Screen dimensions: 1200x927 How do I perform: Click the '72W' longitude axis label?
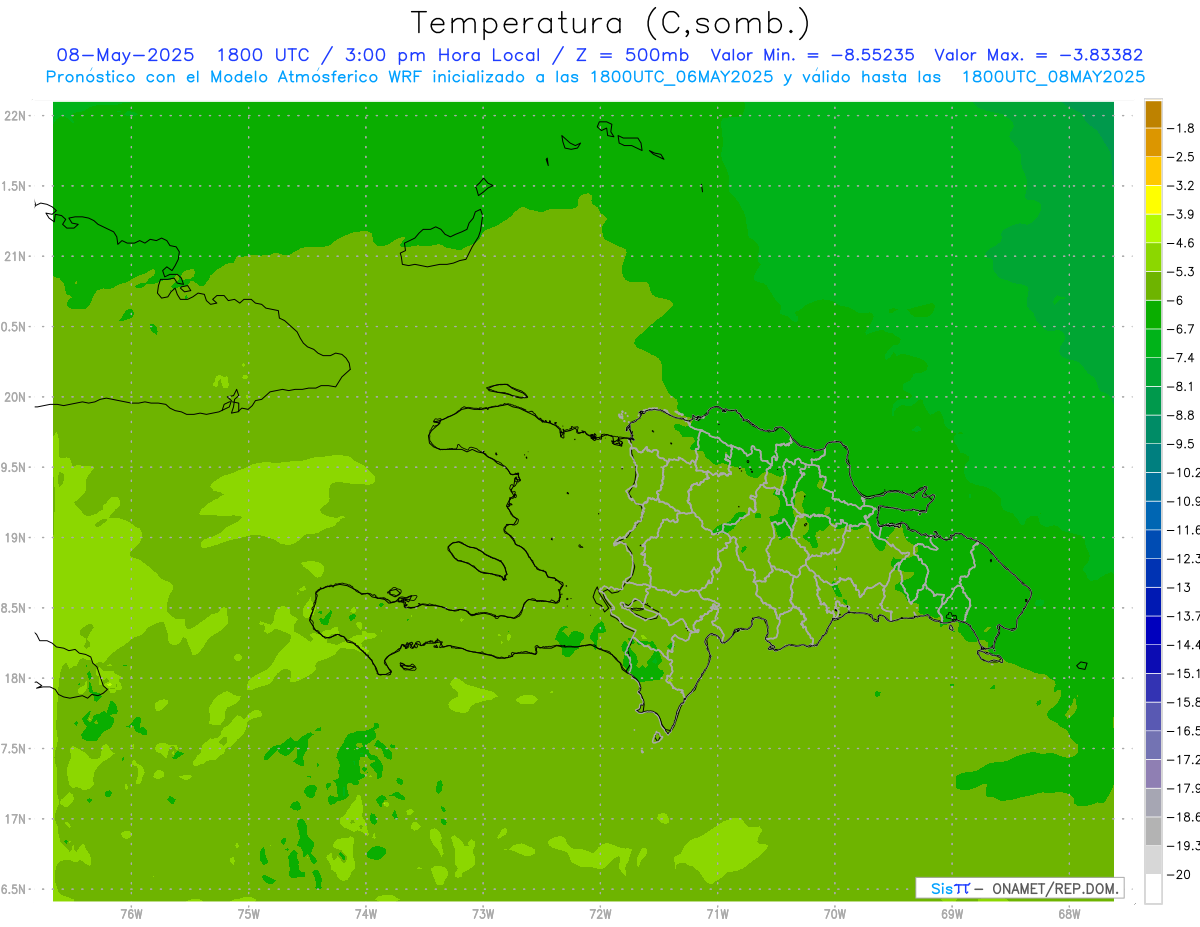pos(600,913)
